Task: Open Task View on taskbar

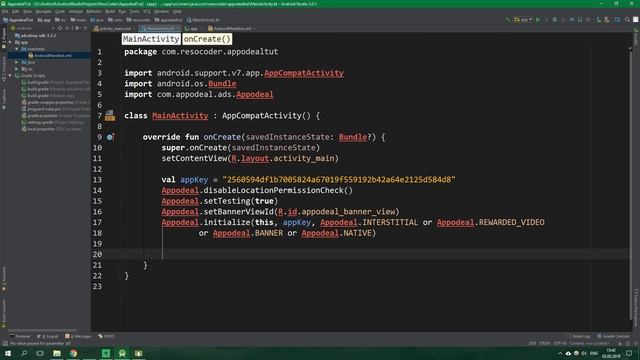Action: (x=40, y=353)
